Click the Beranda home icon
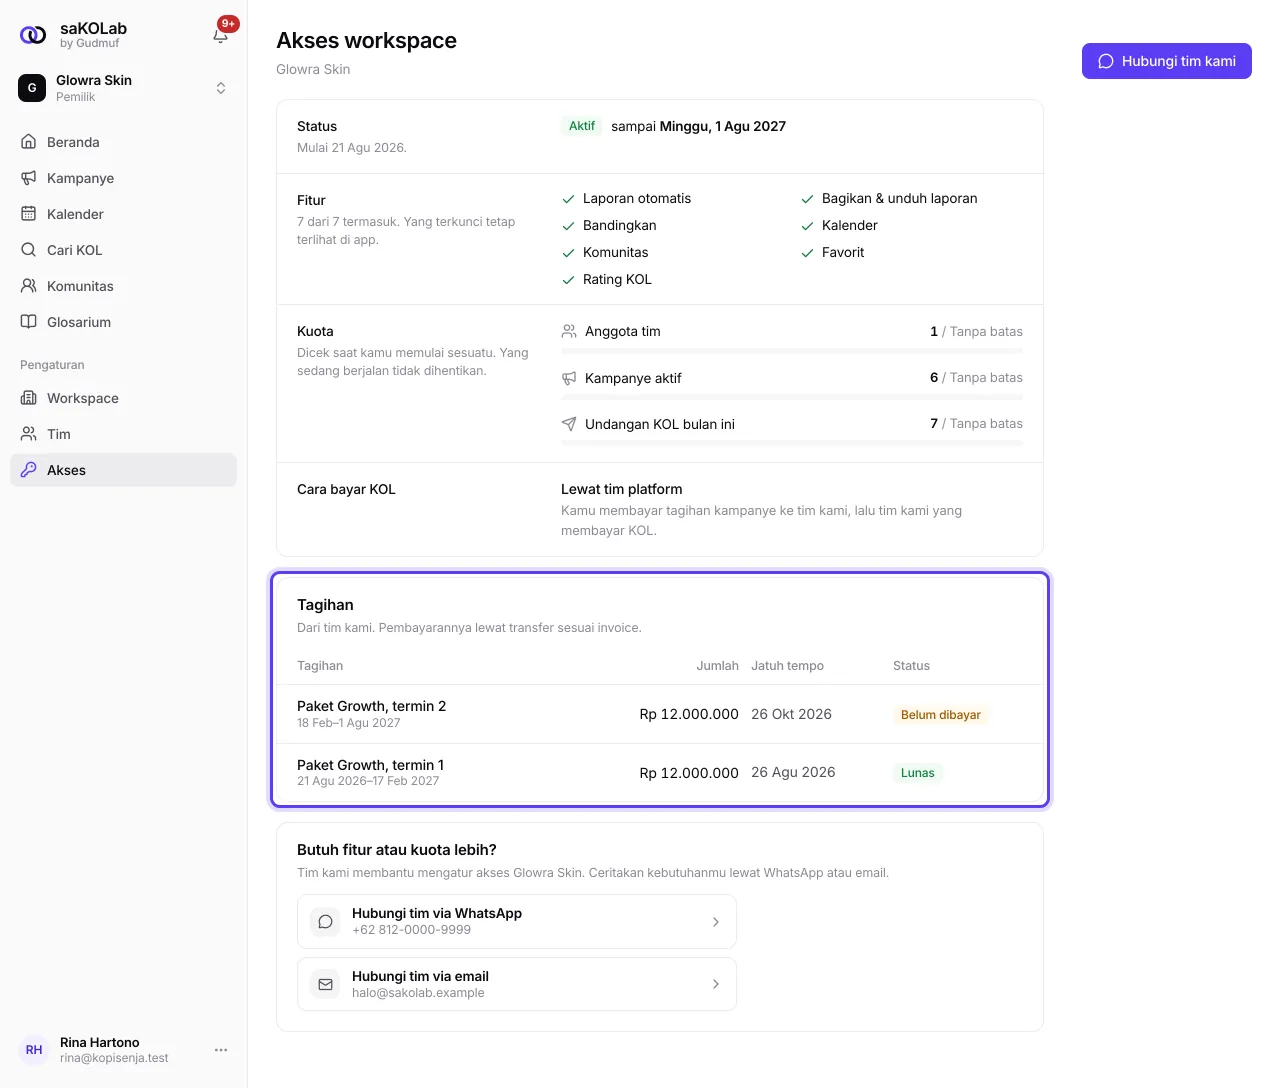The image size is (1280, 1088). point(29,142)
